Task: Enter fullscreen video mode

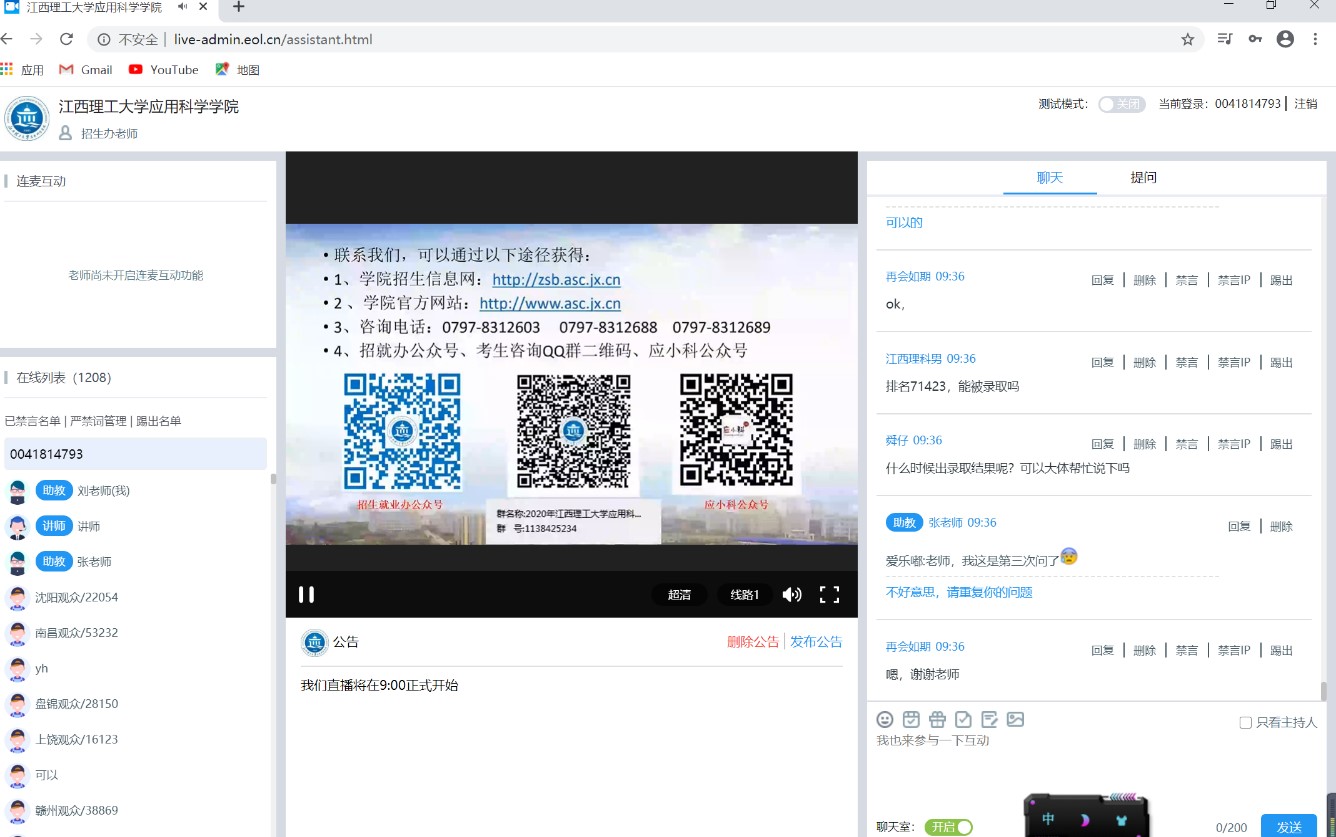Action: coord(829,594)
